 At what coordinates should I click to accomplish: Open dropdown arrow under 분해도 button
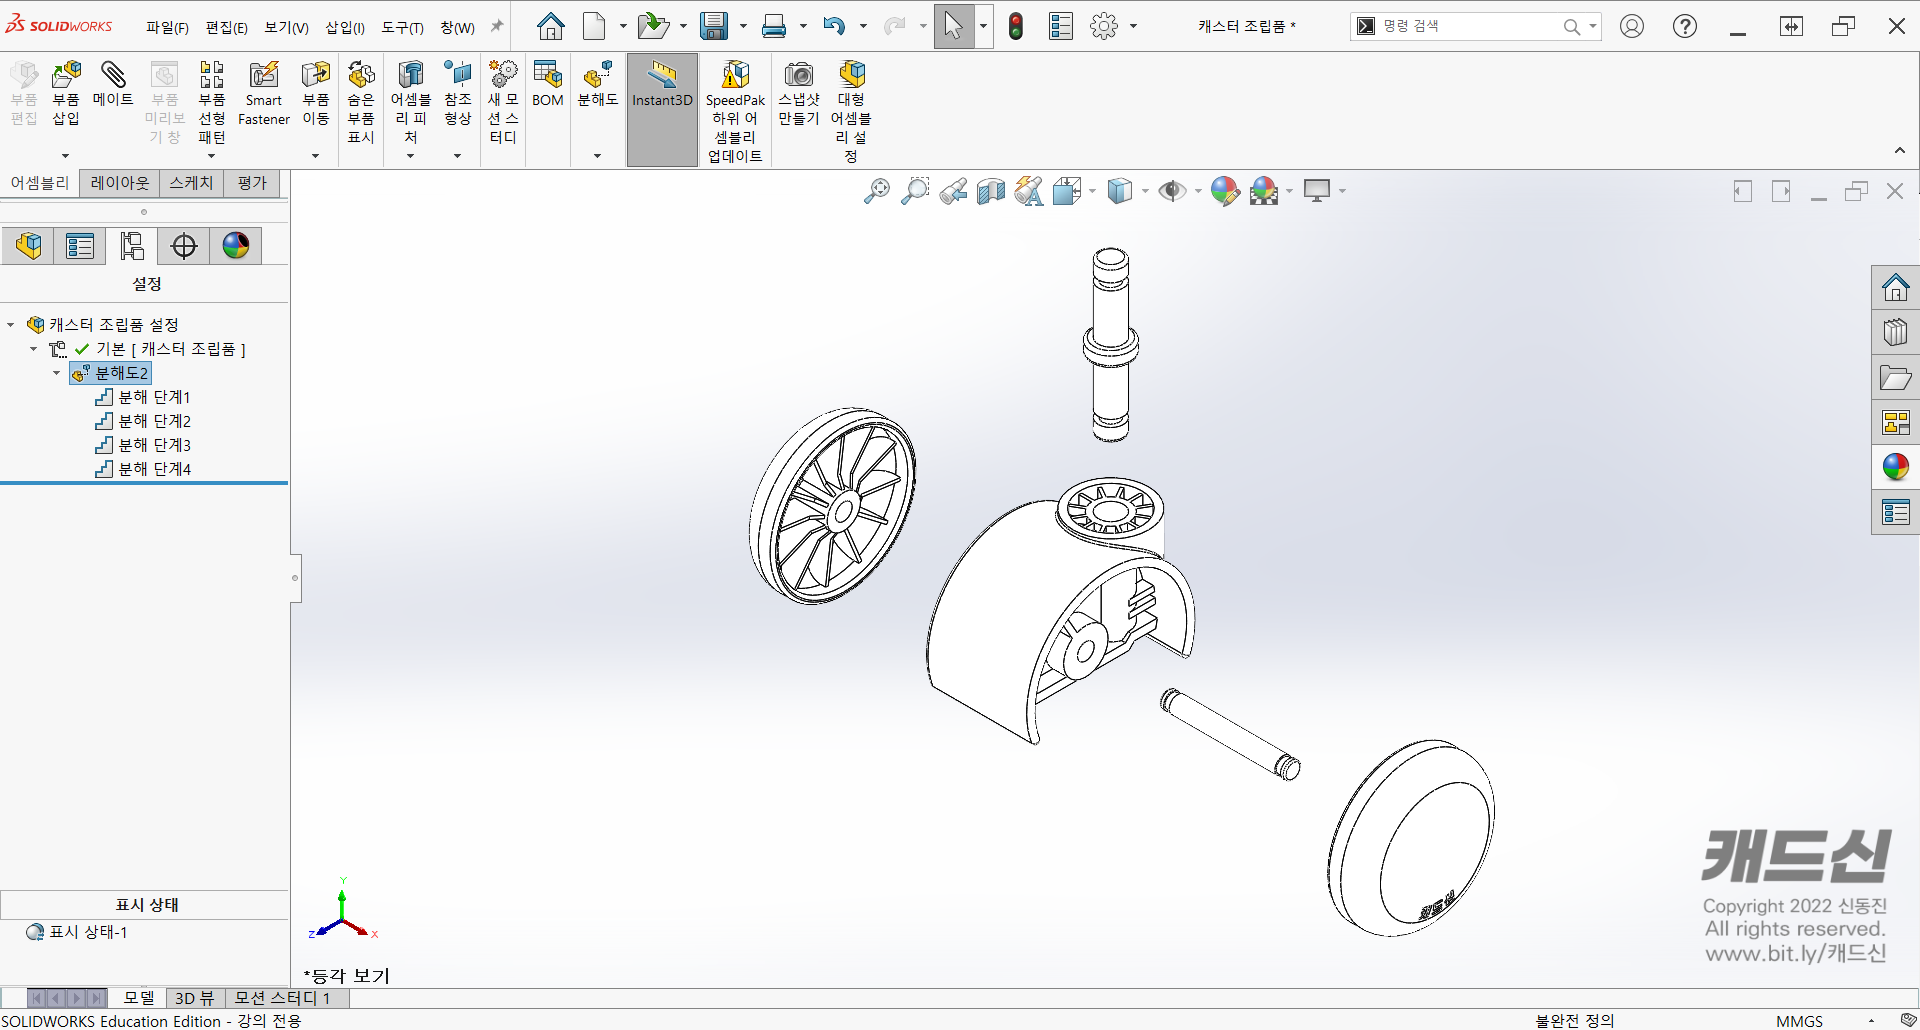click(x=597, y=156)
